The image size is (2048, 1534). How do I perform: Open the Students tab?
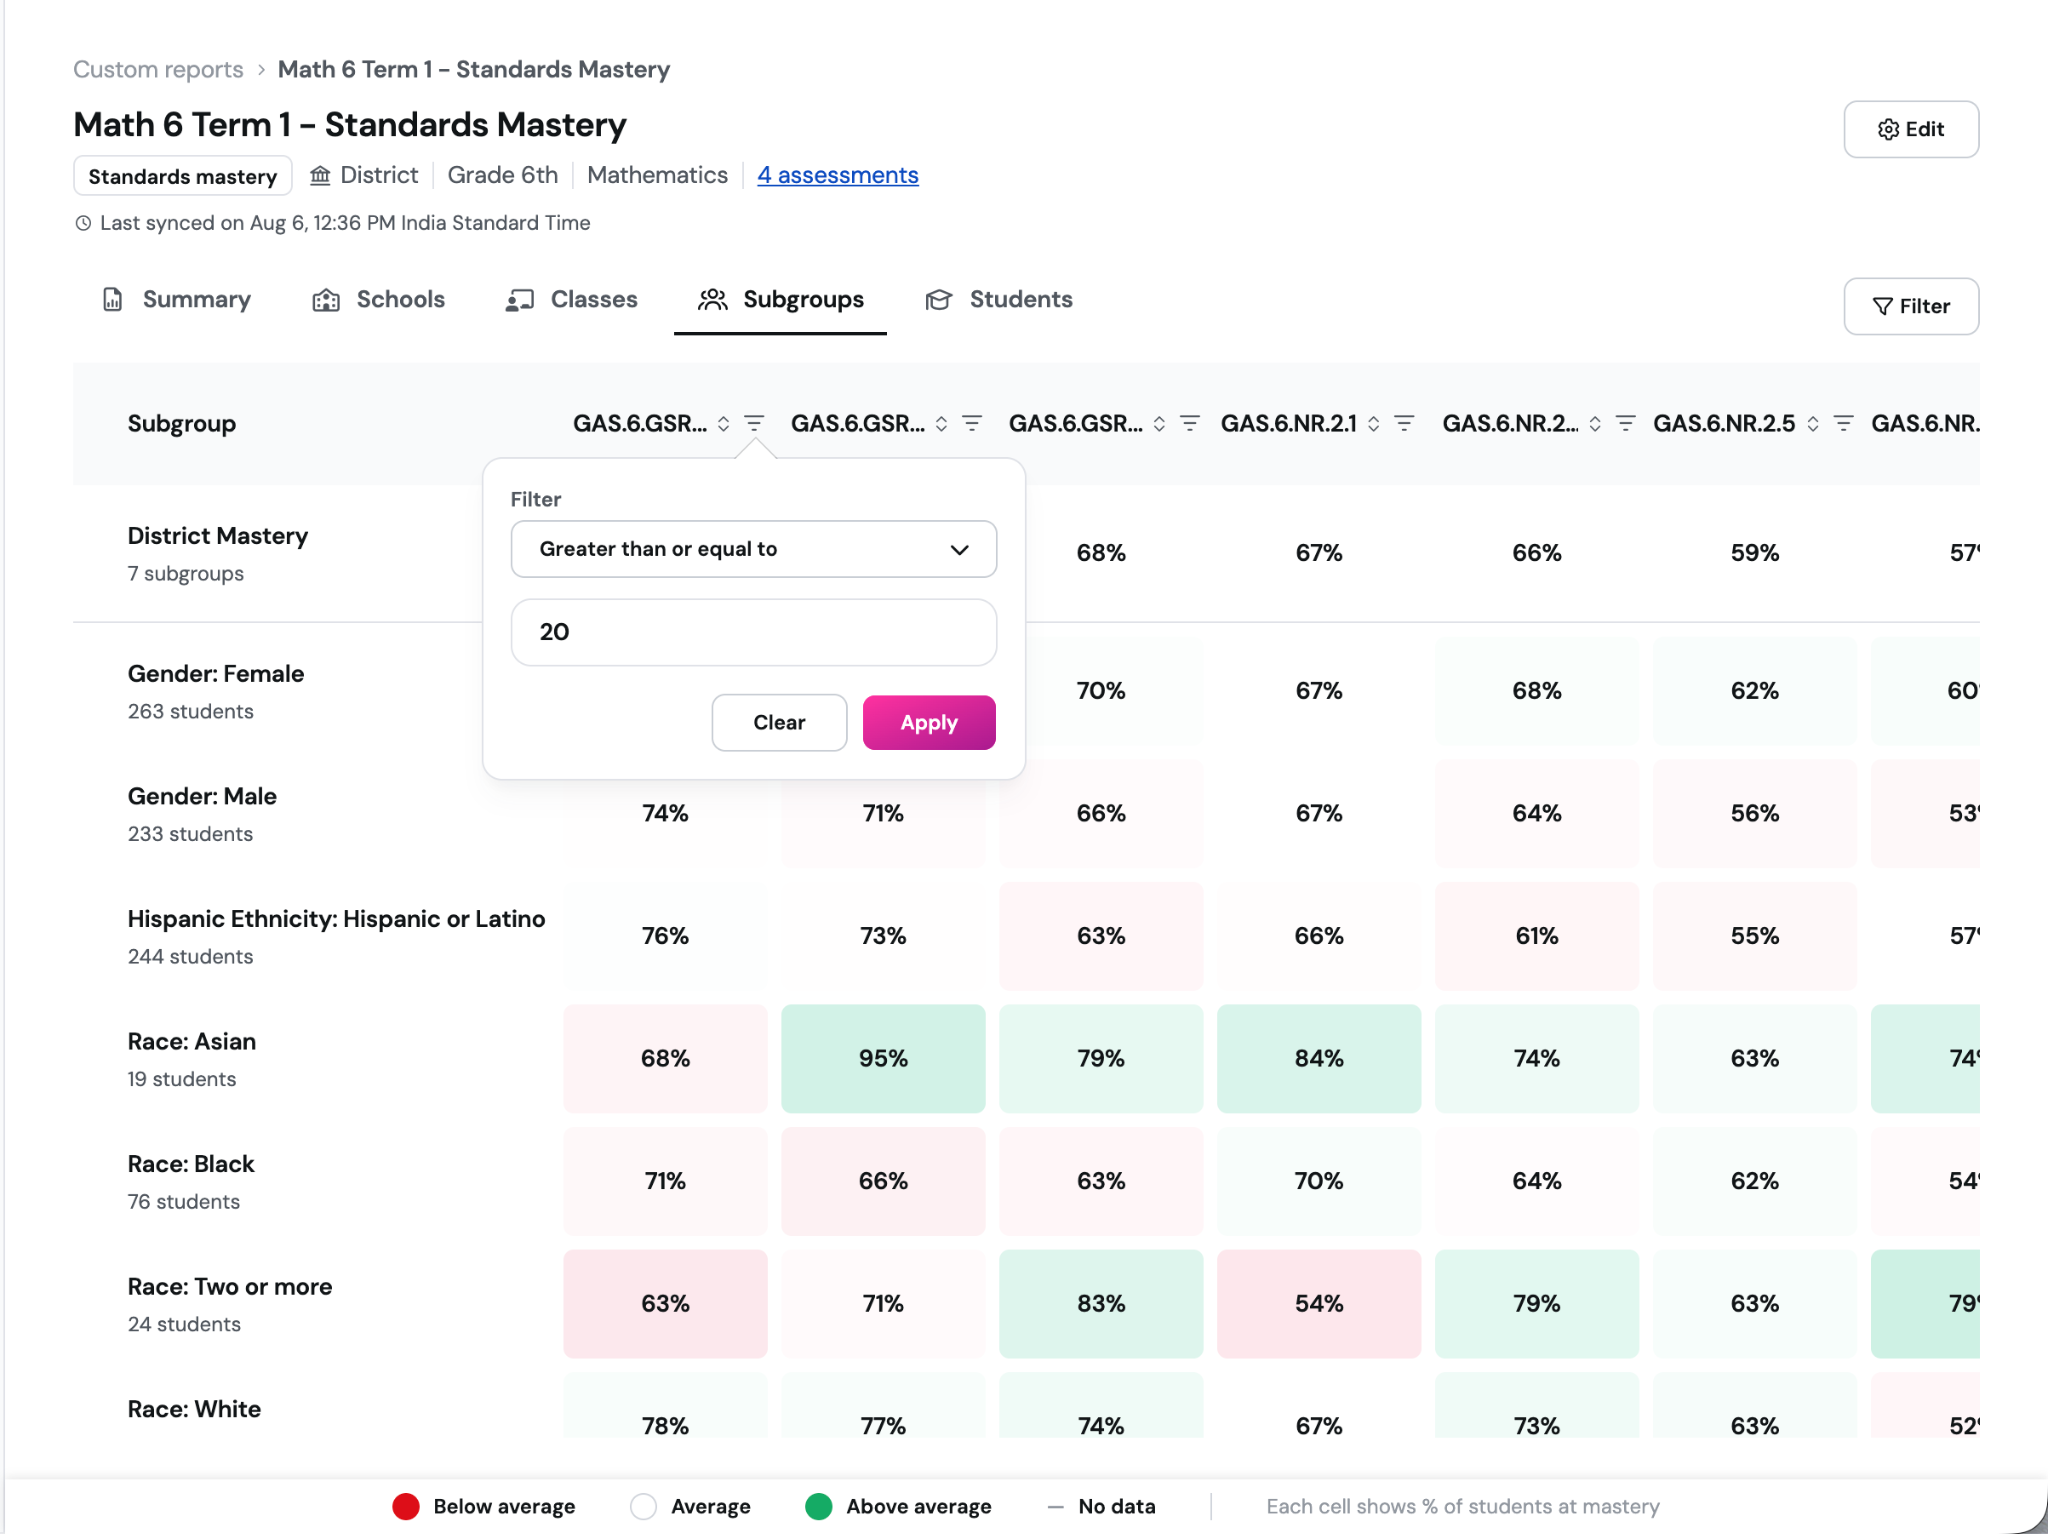tap(1000, 299)
